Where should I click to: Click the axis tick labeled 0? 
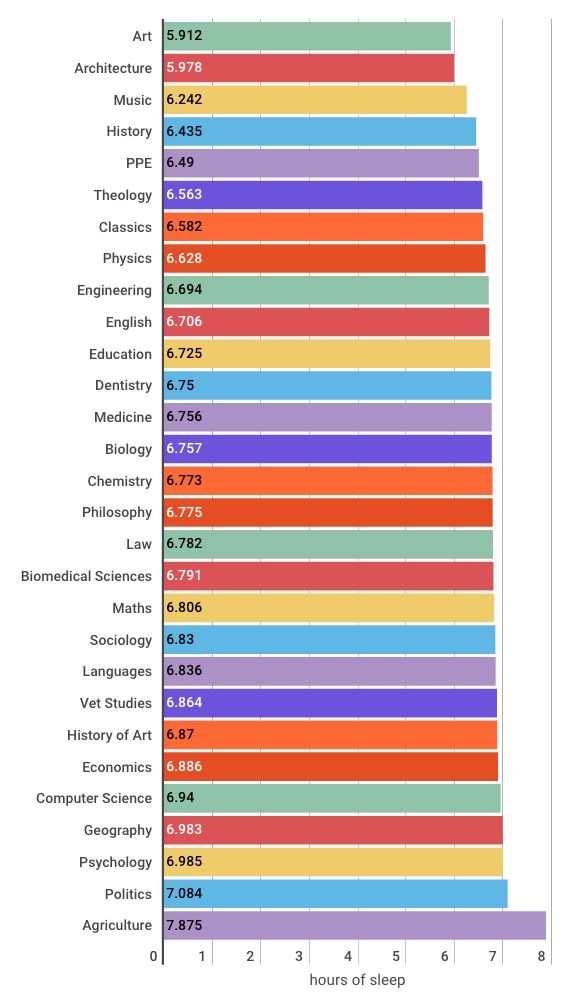154,956
